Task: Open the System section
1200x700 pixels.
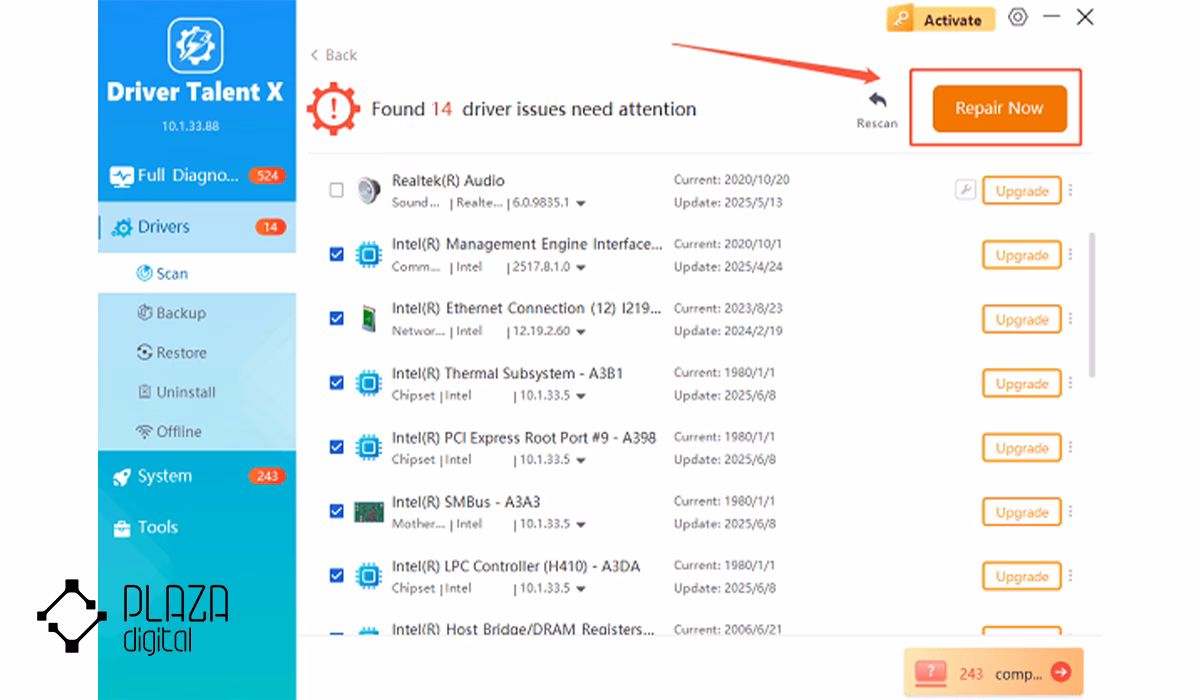Action: point(197,477)
